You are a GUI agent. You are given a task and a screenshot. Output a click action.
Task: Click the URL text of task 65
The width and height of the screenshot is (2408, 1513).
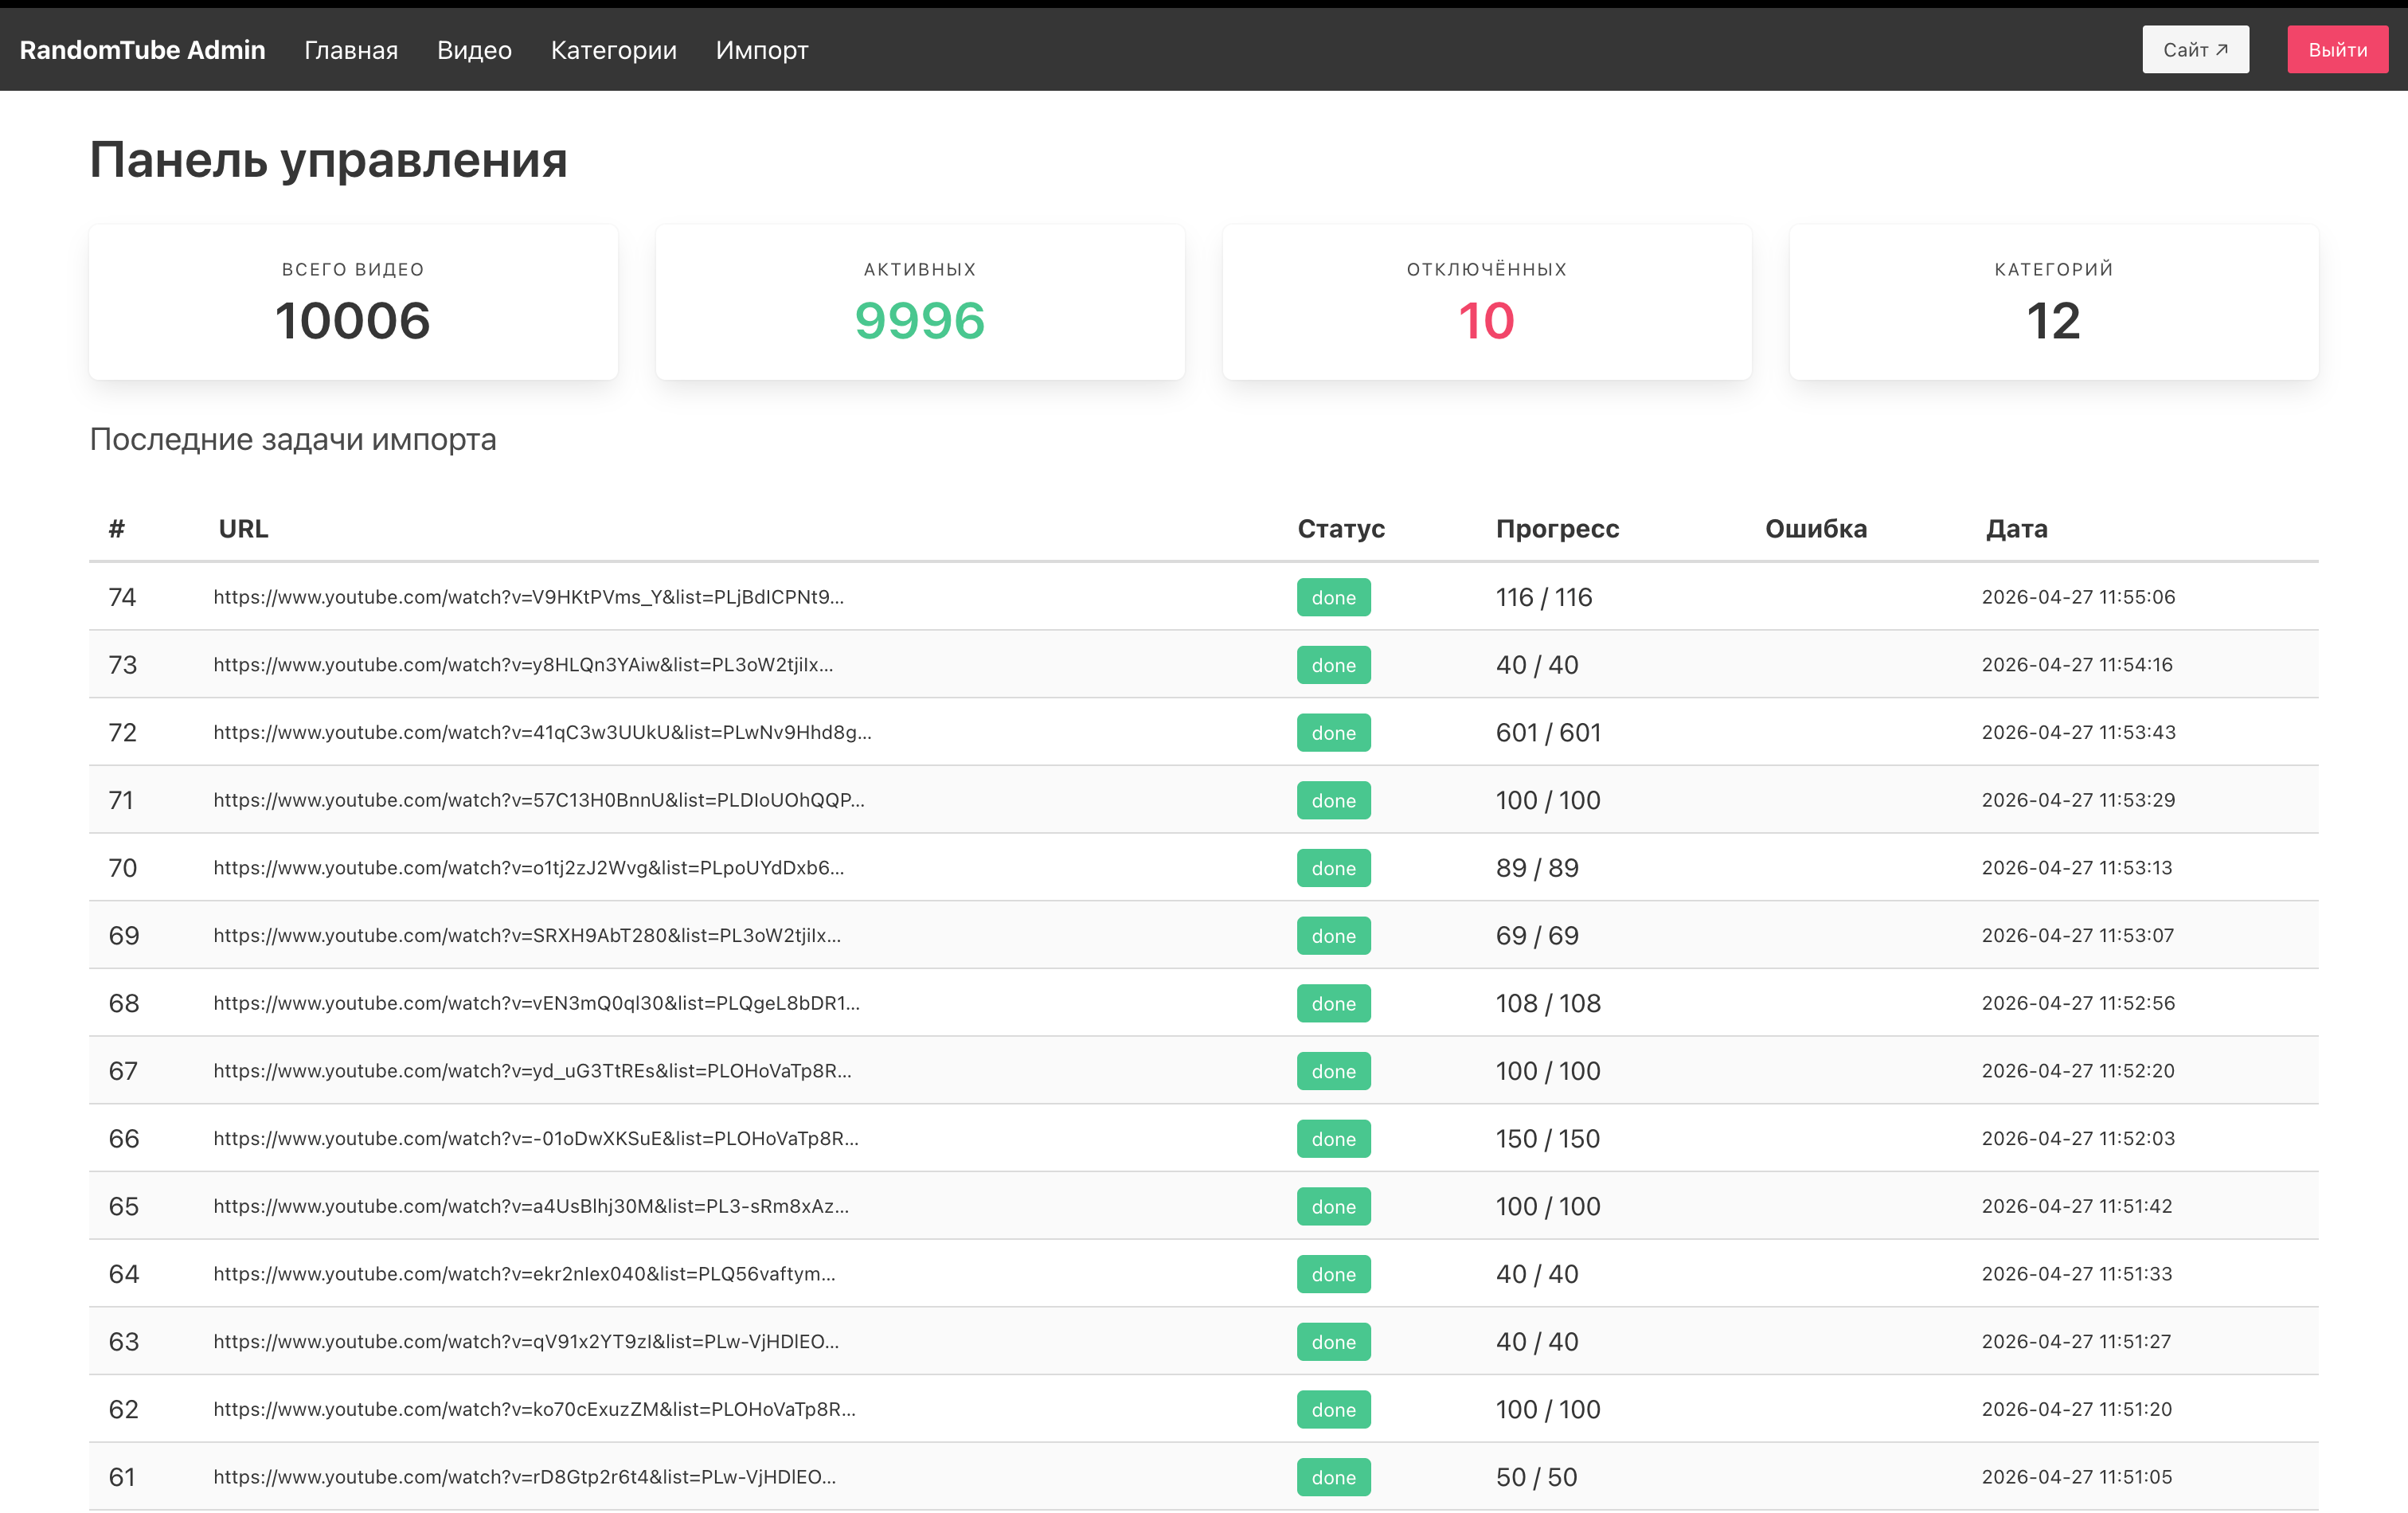click(531, 1206)
